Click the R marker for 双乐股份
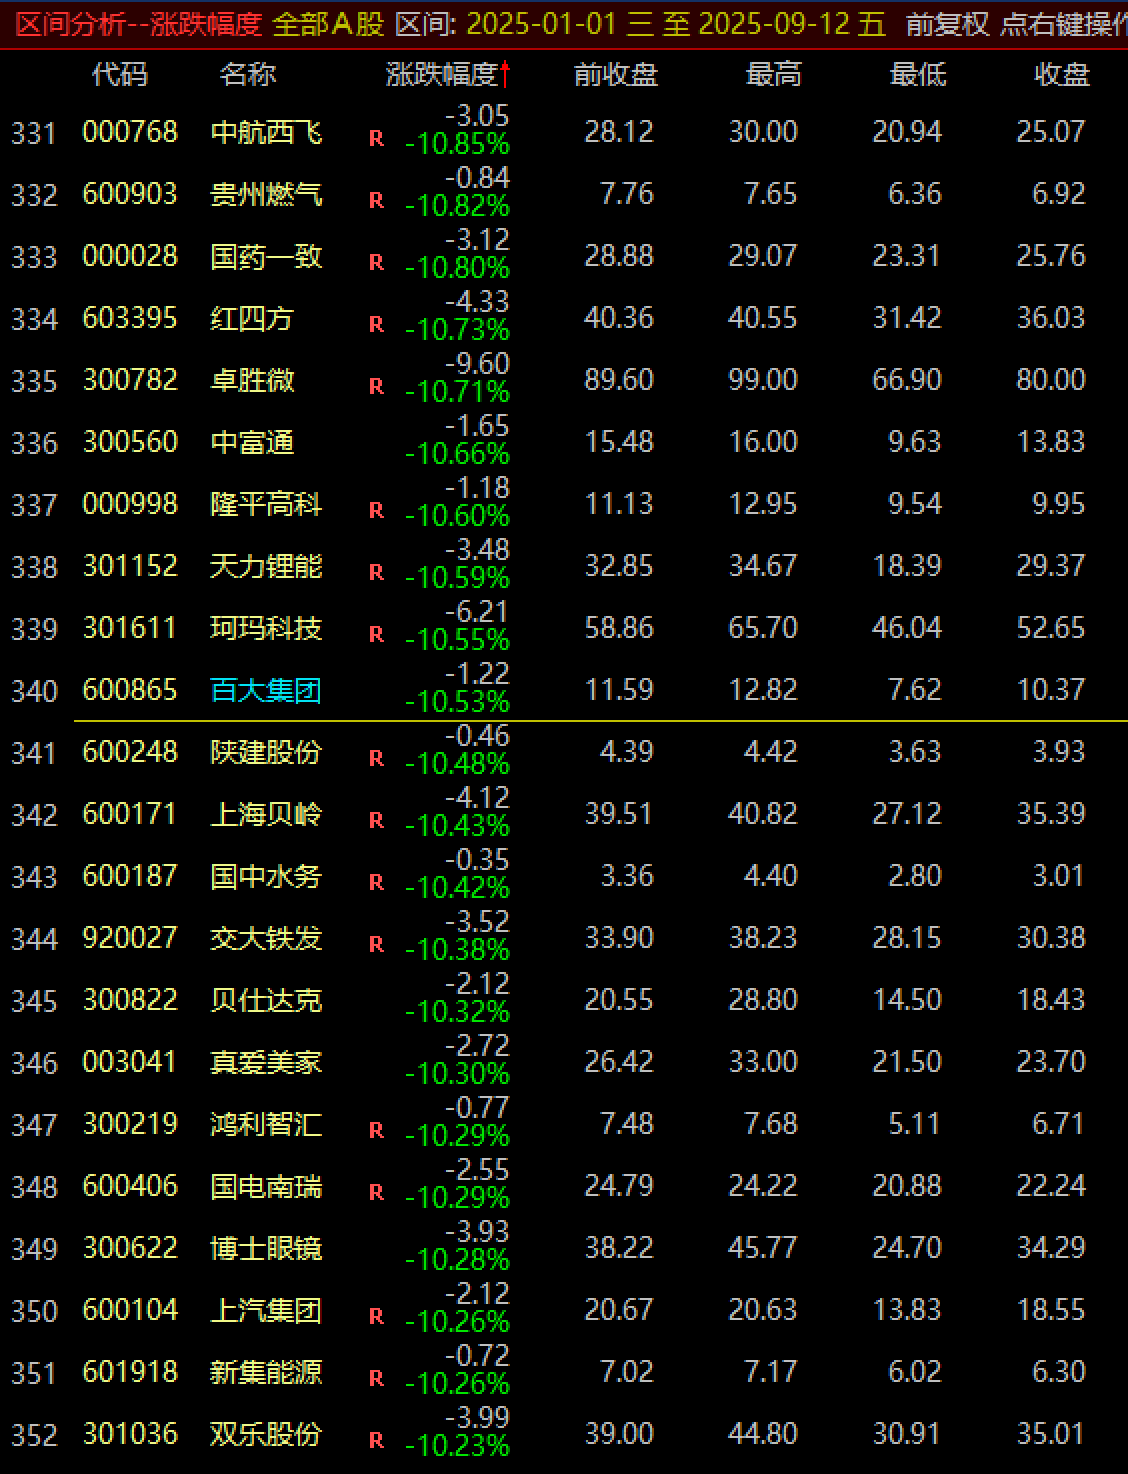This screenshot has width=1128, height=1474. [376, 1441]
